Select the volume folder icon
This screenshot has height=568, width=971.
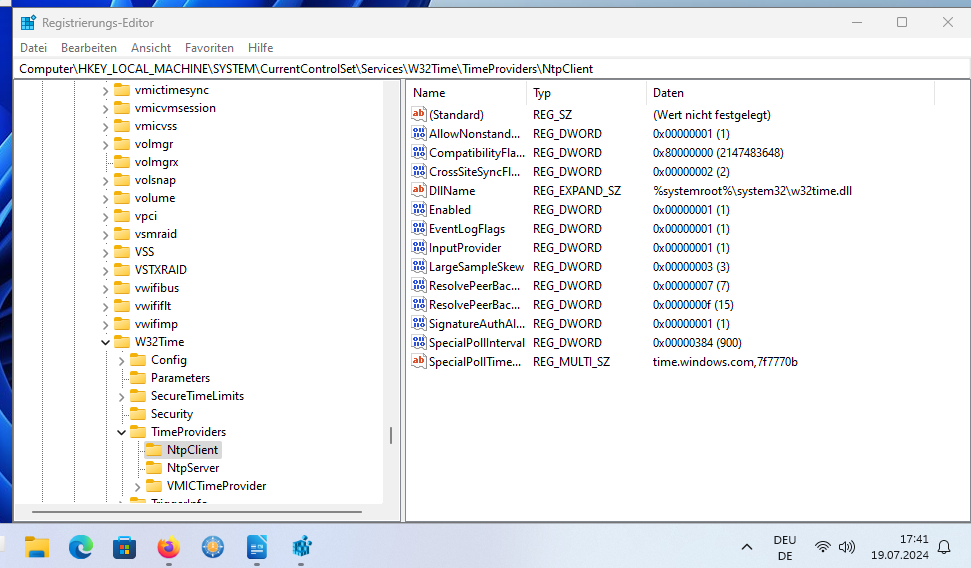[x=122, y=198]
